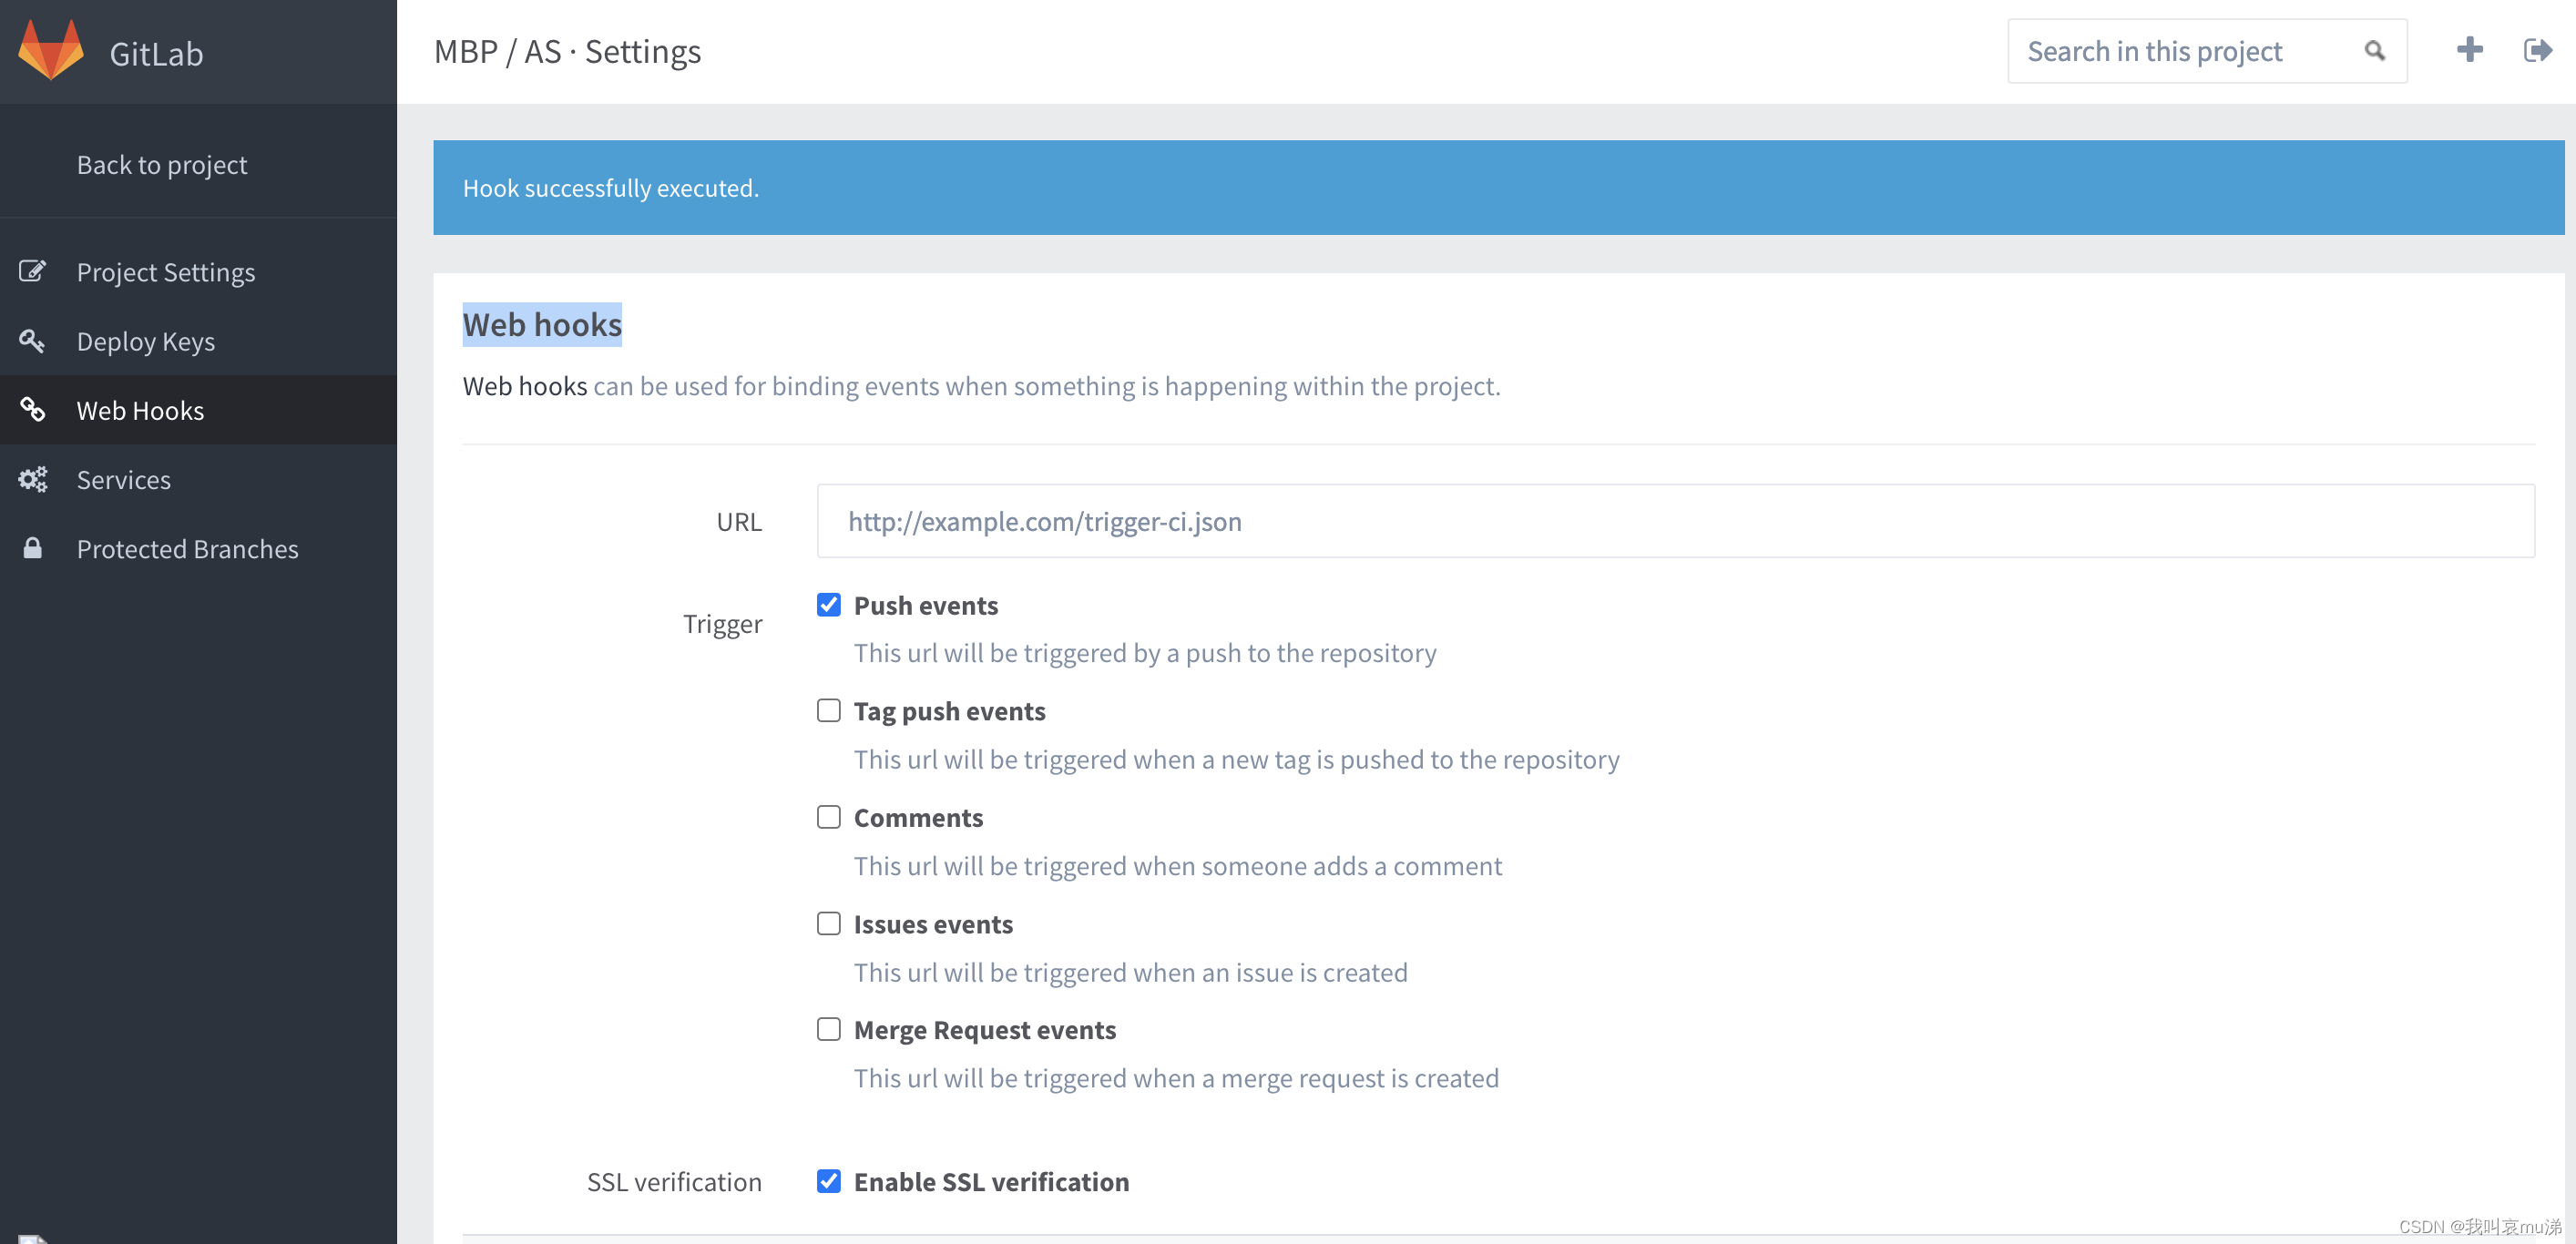Open Services via the gears icon

[32, 479]
